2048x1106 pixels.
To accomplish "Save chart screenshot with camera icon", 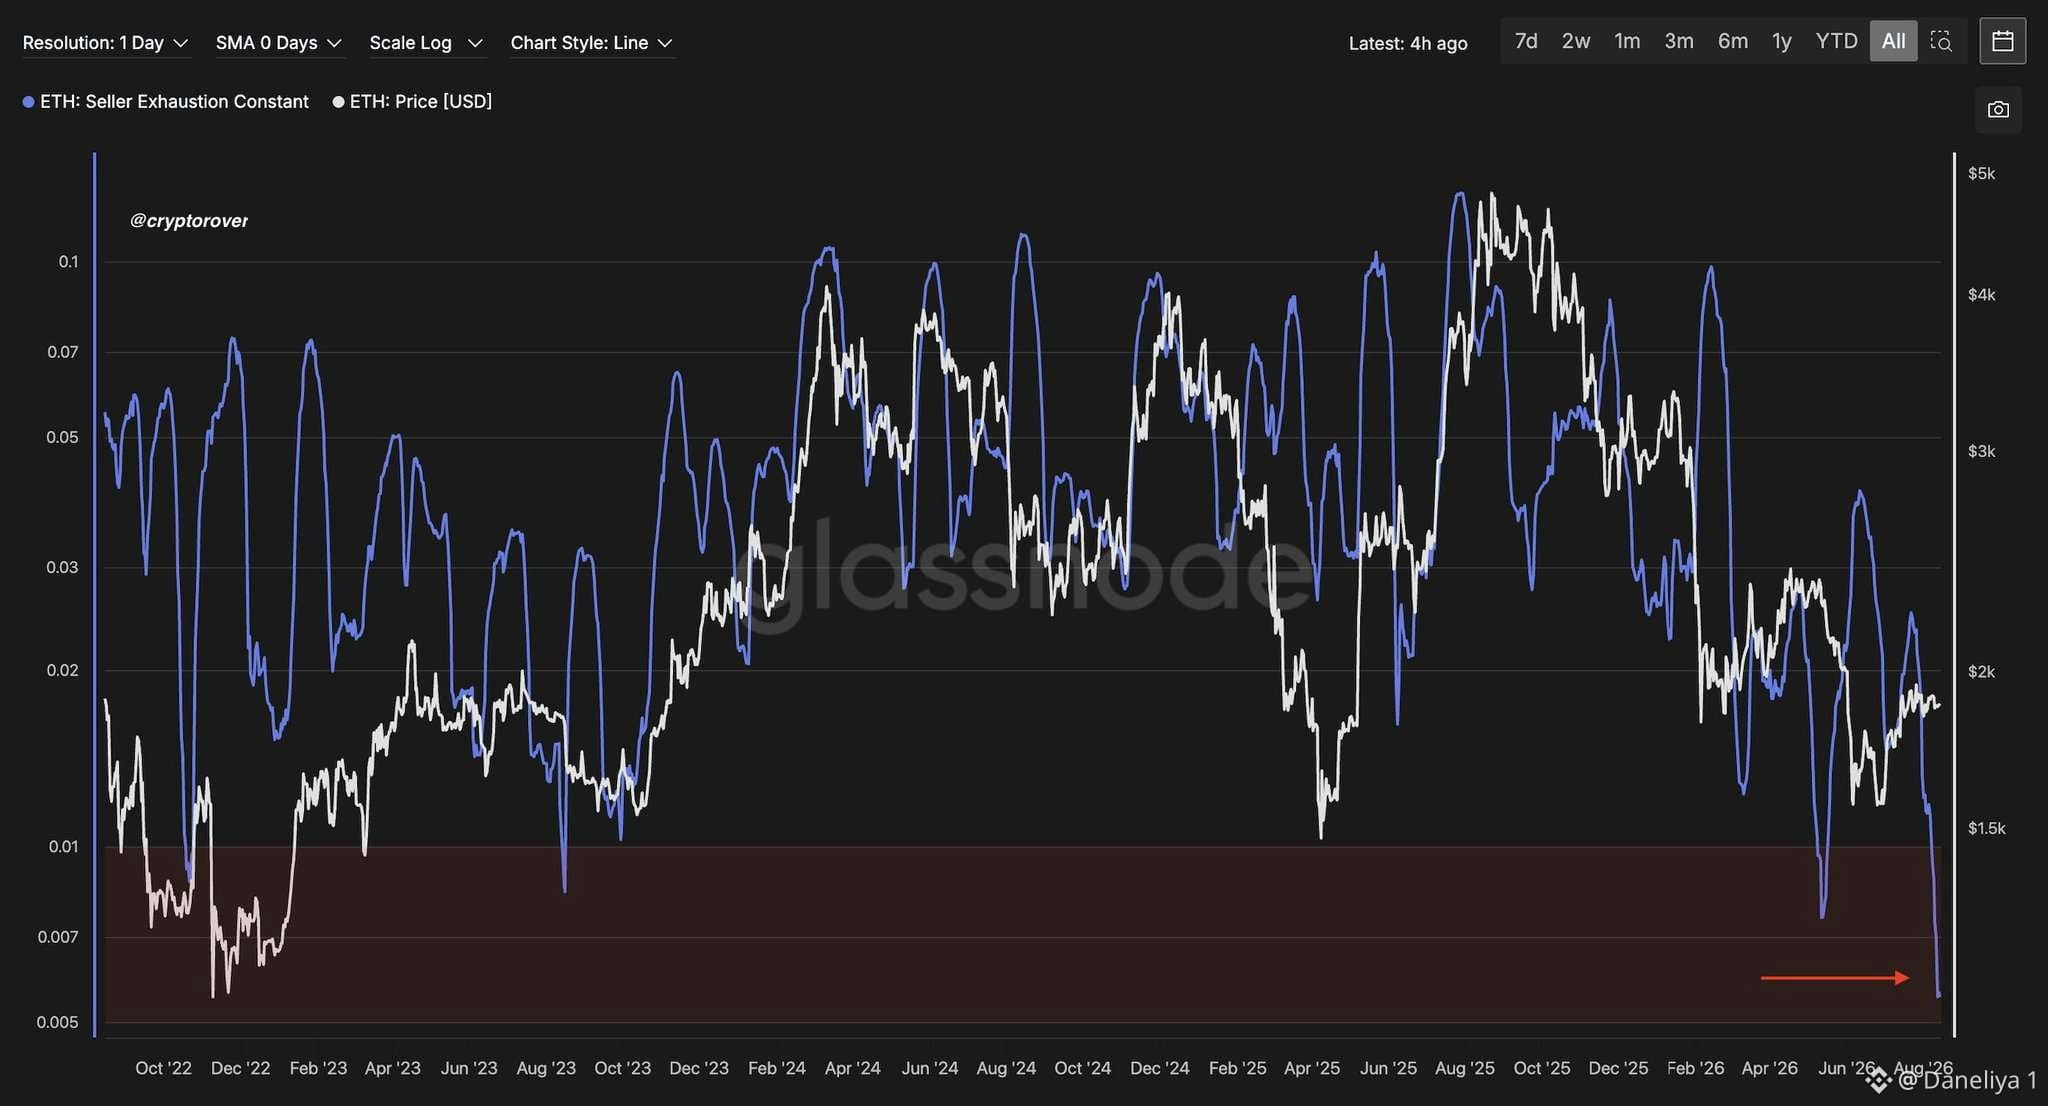I will (x=1998, y=110).
